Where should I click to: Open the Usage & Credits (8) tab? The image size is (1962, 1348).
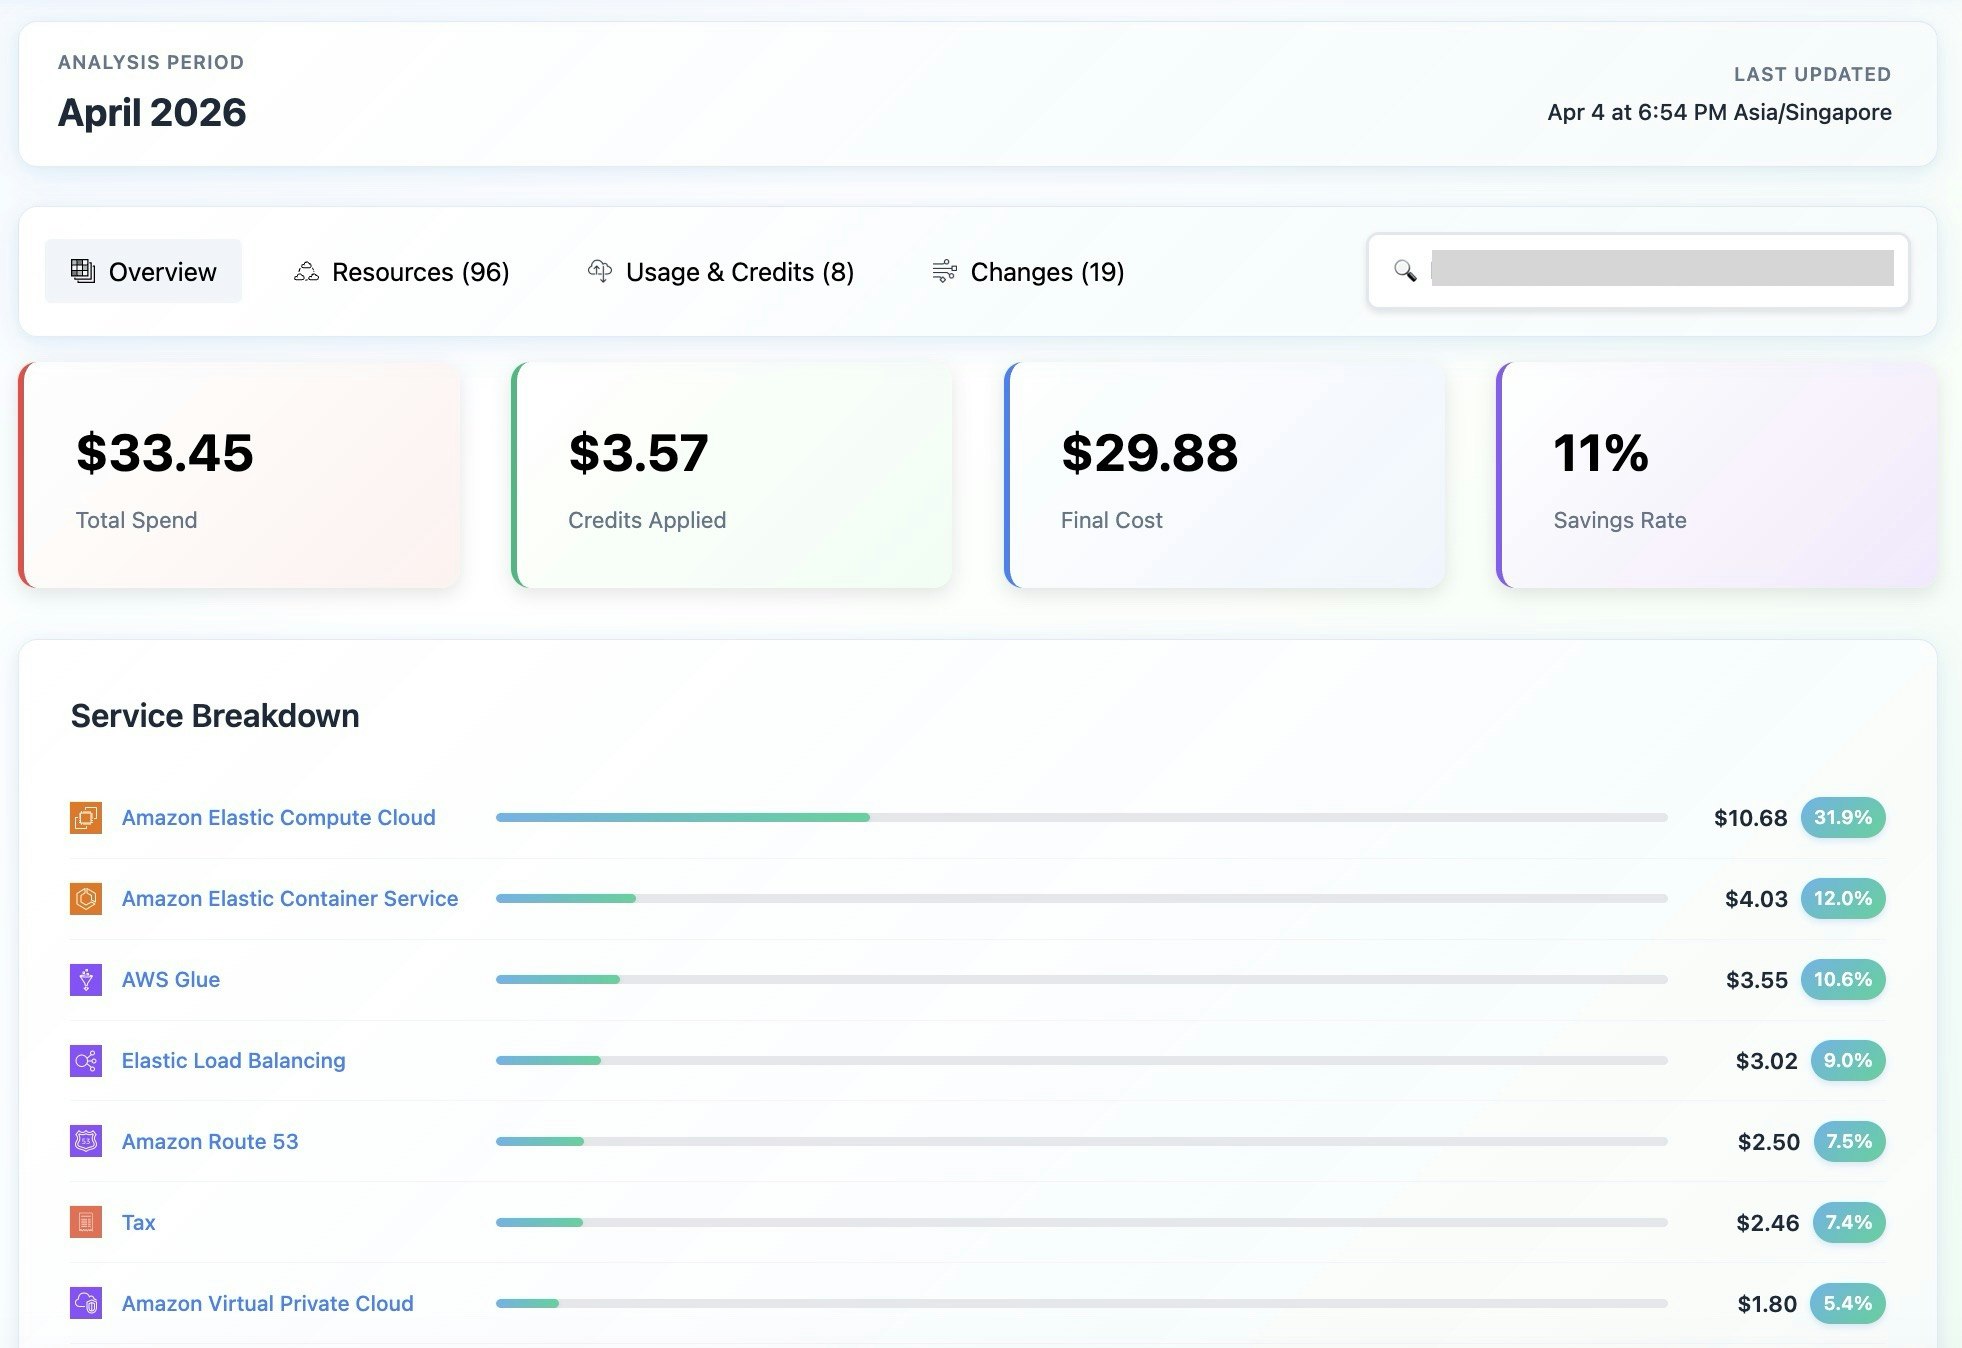(721, 272)
